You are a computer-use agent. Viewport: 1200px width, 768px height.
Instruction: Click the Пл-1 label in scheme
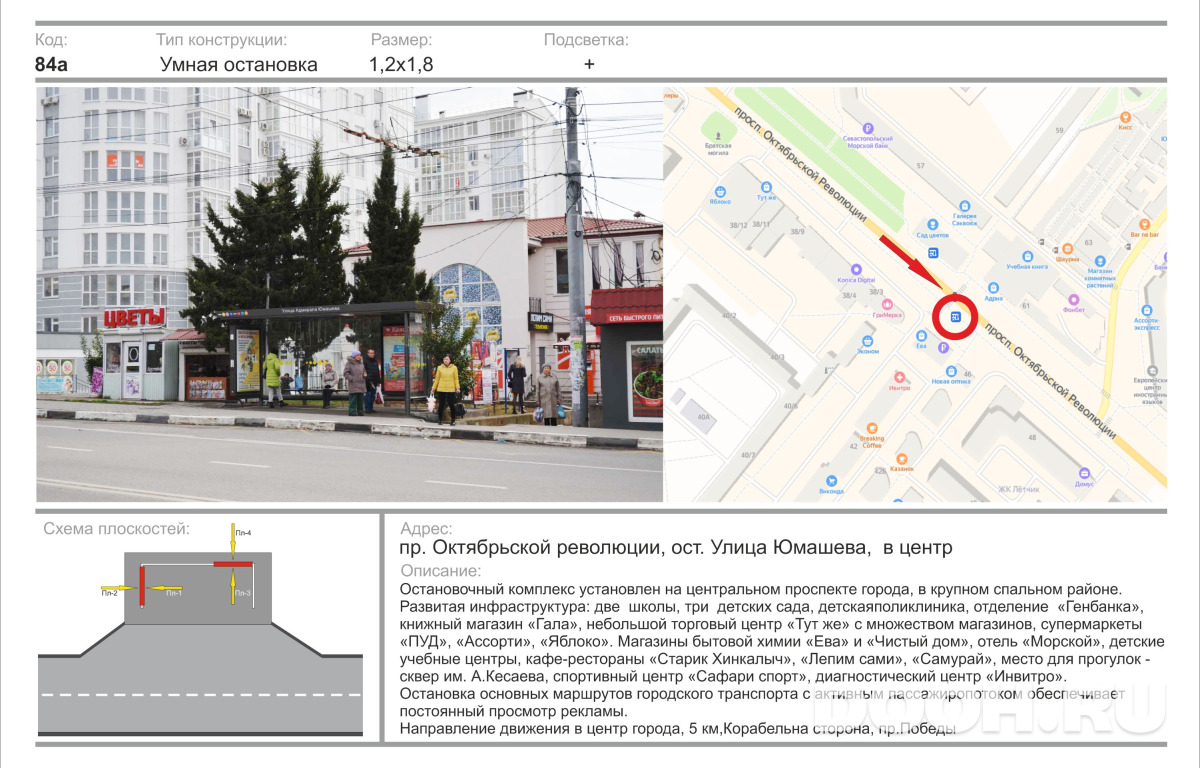pyautogui.click(x=174, y=593)
